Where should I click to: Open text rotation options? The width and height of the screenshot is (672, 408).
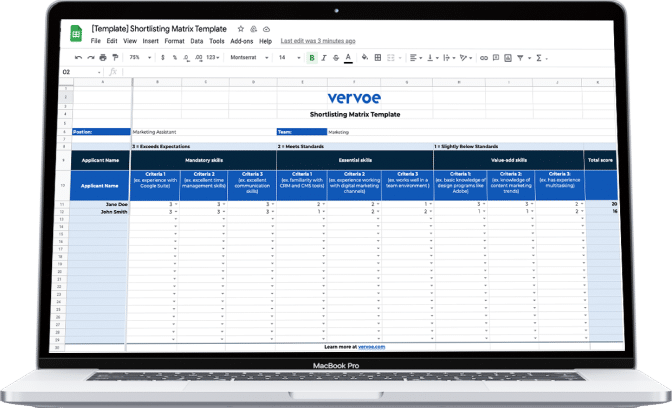pyautogui.click(x=466, y=57)
